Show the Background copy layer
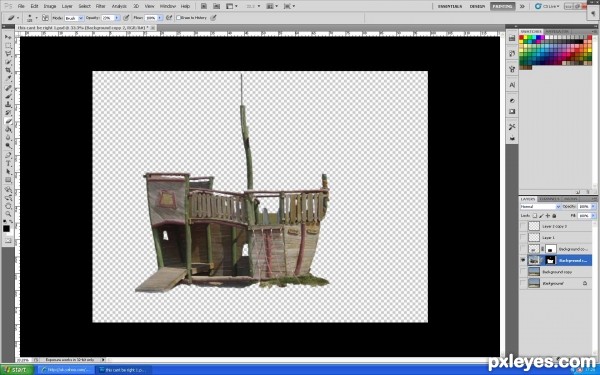 click(x=523, y=272)
